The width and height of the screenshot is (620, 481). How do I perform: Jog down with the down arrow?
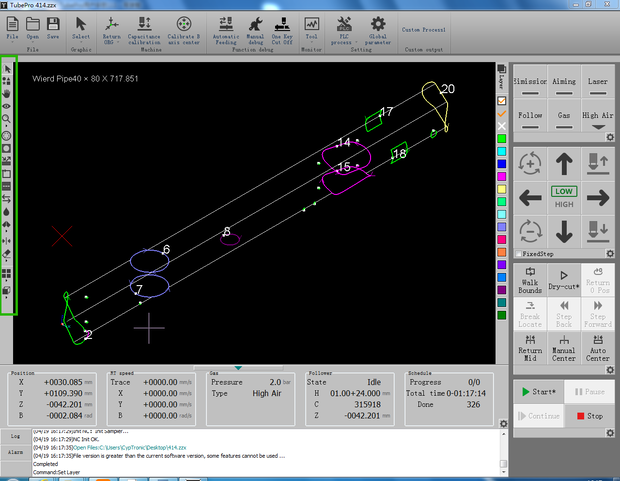564,231
